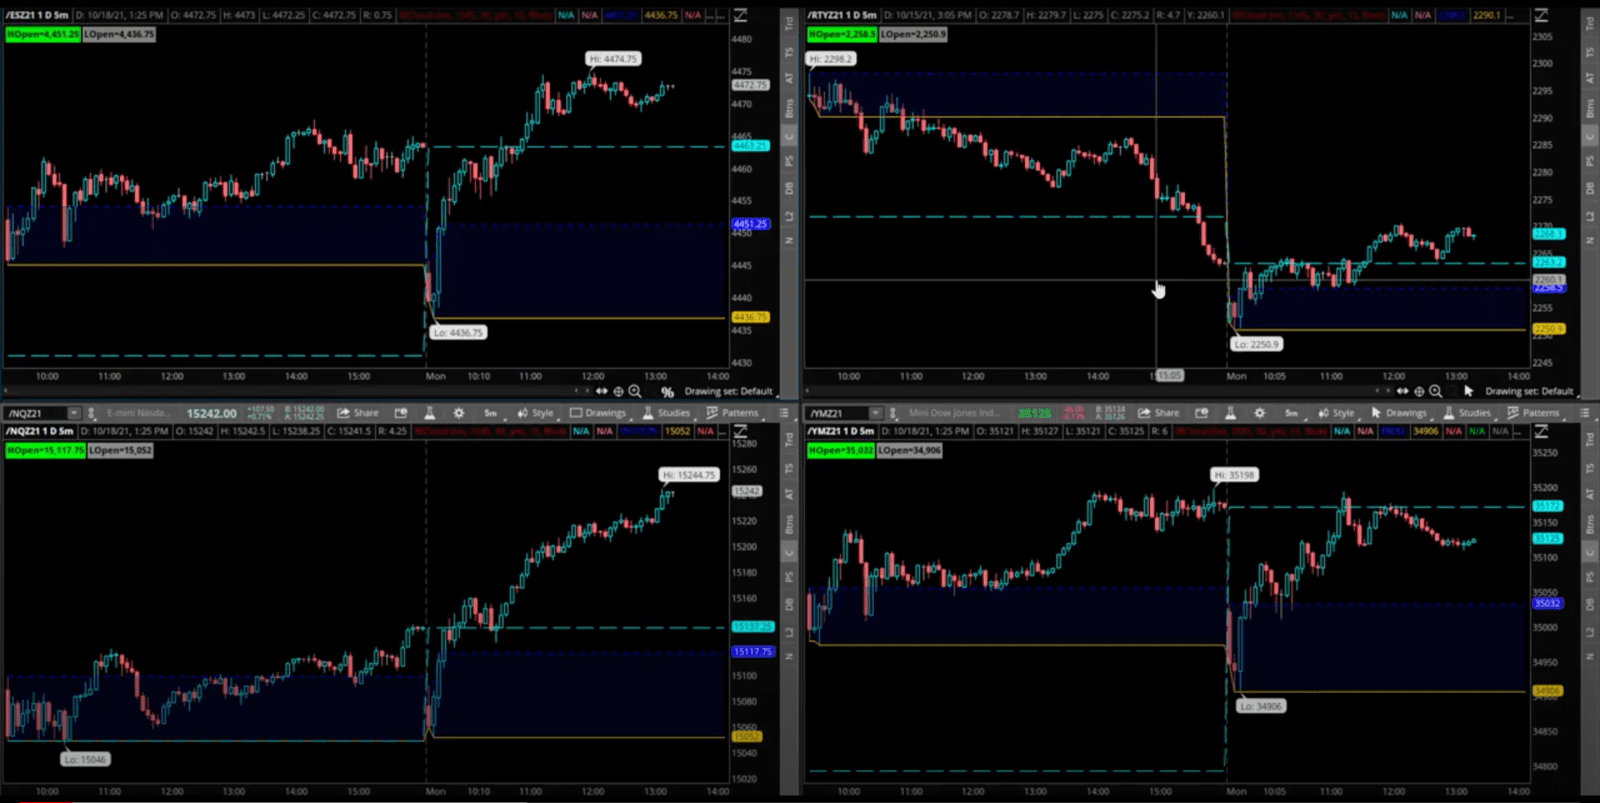Click the /YMZ21 symbol input field
This screenshot has height=803, width=1600.
coord(838,413)
